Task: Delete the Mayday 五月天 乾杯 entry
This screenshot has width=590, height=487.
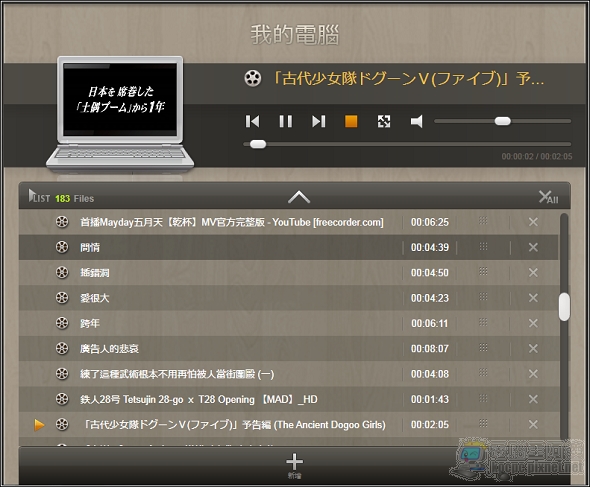Action: (x=533, y=222)
